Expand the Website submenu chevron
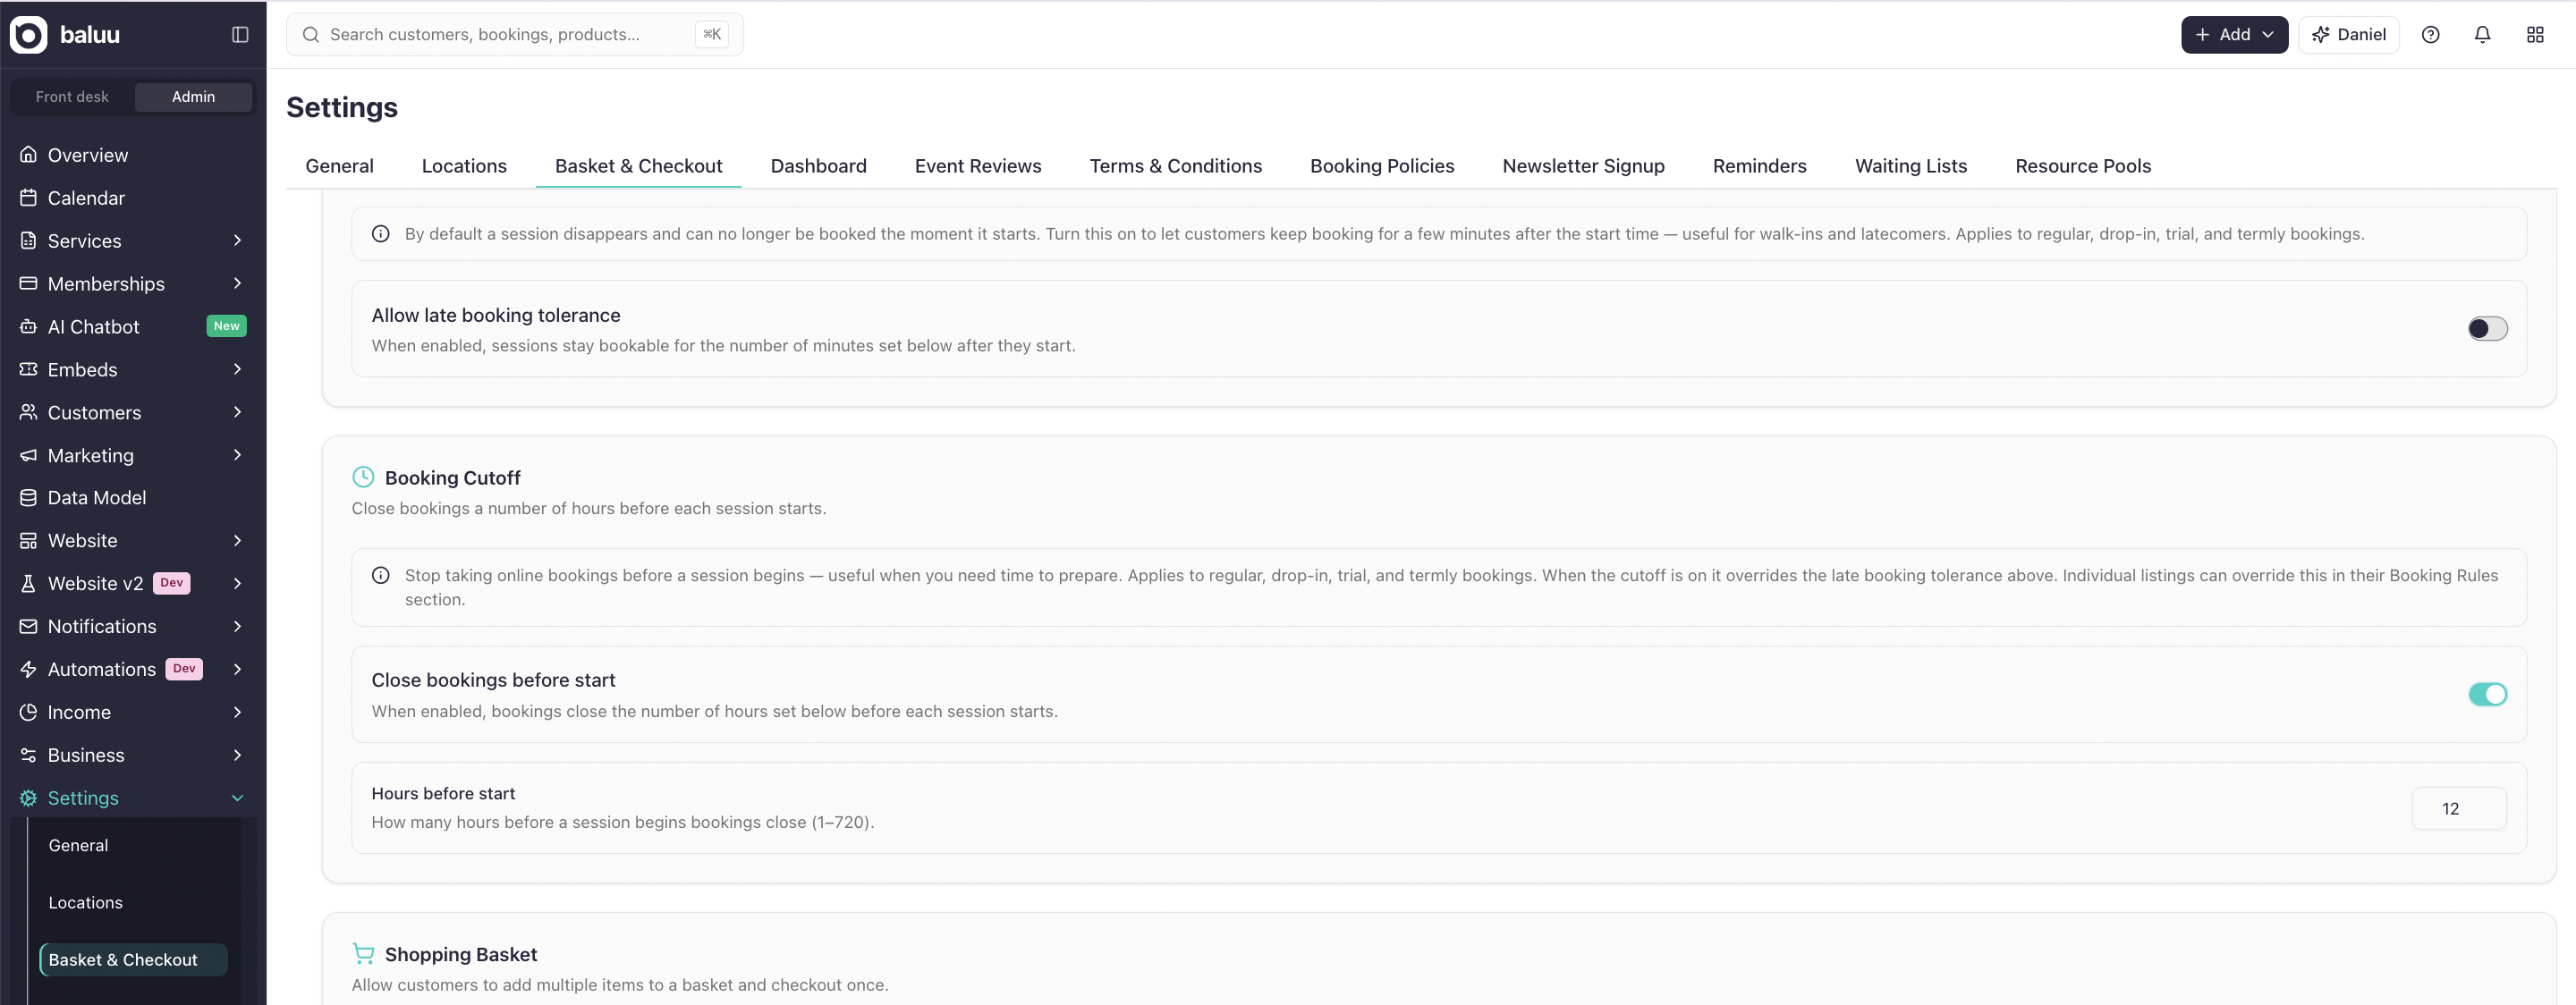This screenshot has width=2576, height=1005. [238, 541]
